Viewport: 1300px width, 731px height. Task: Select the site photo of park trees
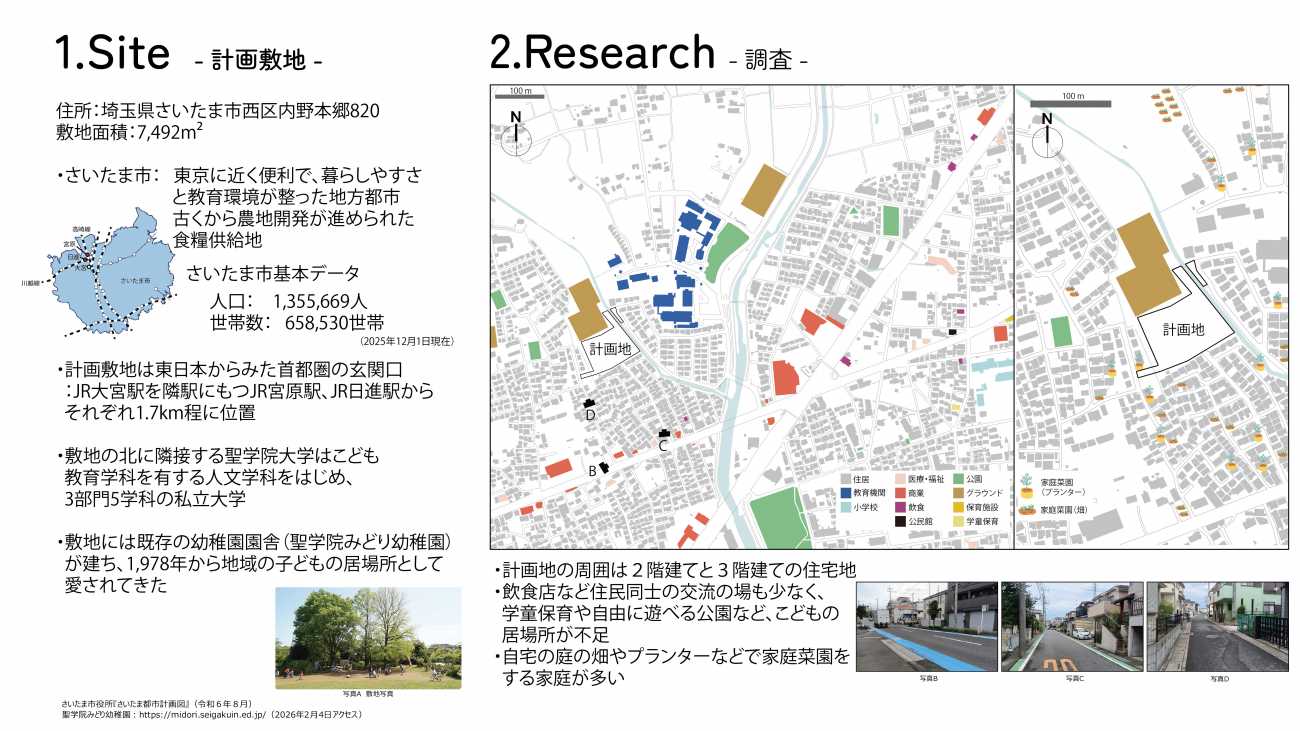click(x=368, y=637)
